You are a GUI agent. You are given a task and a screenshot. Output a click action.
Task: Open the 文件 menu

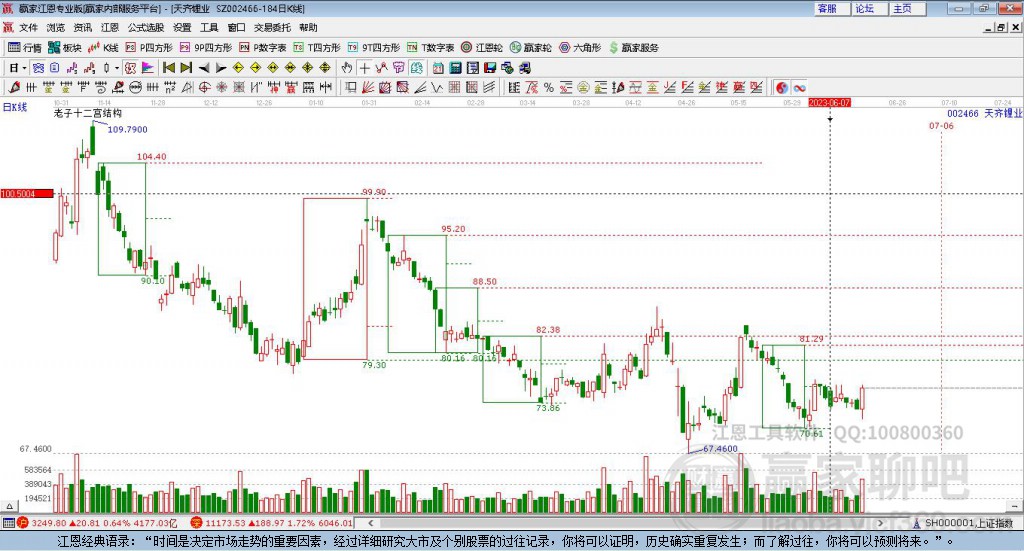(28, 27)
